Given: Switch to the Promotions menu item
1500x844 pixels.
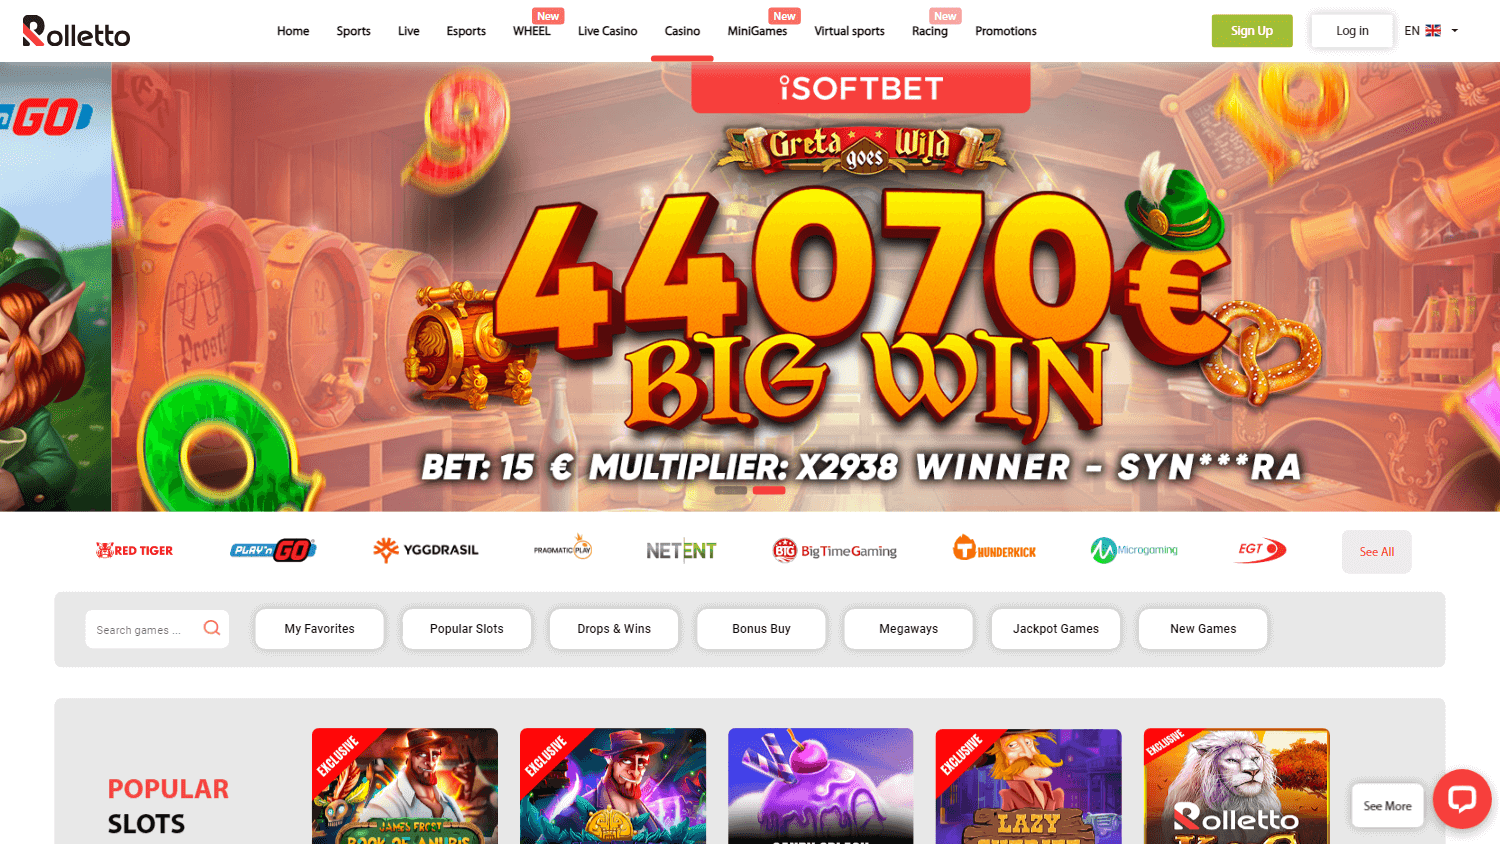Looking at the screenshot, I should pyautogui.click(x=1005, y=31).
